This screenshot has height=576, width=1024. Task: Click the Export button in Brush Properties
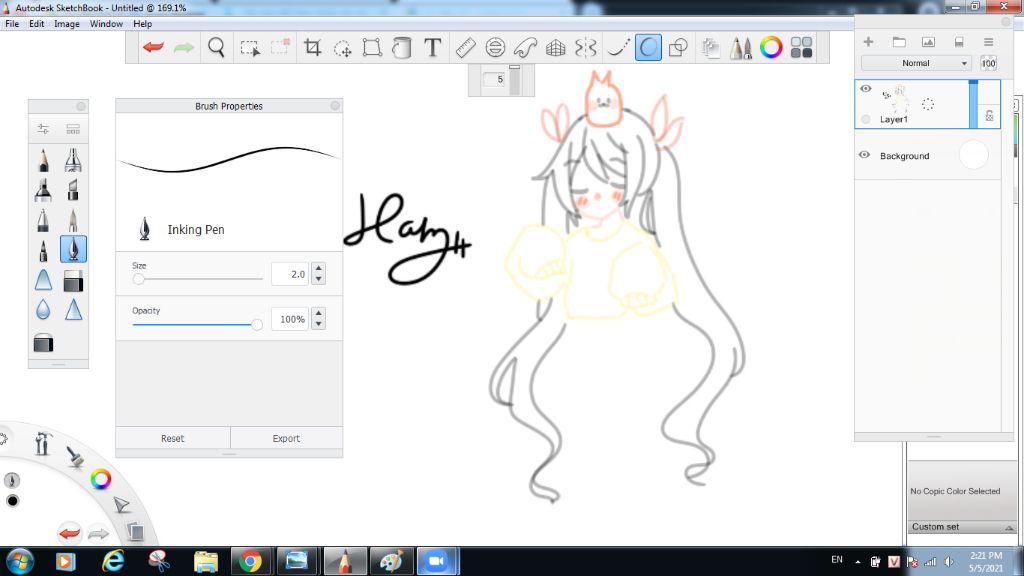(x=286, y=438)
